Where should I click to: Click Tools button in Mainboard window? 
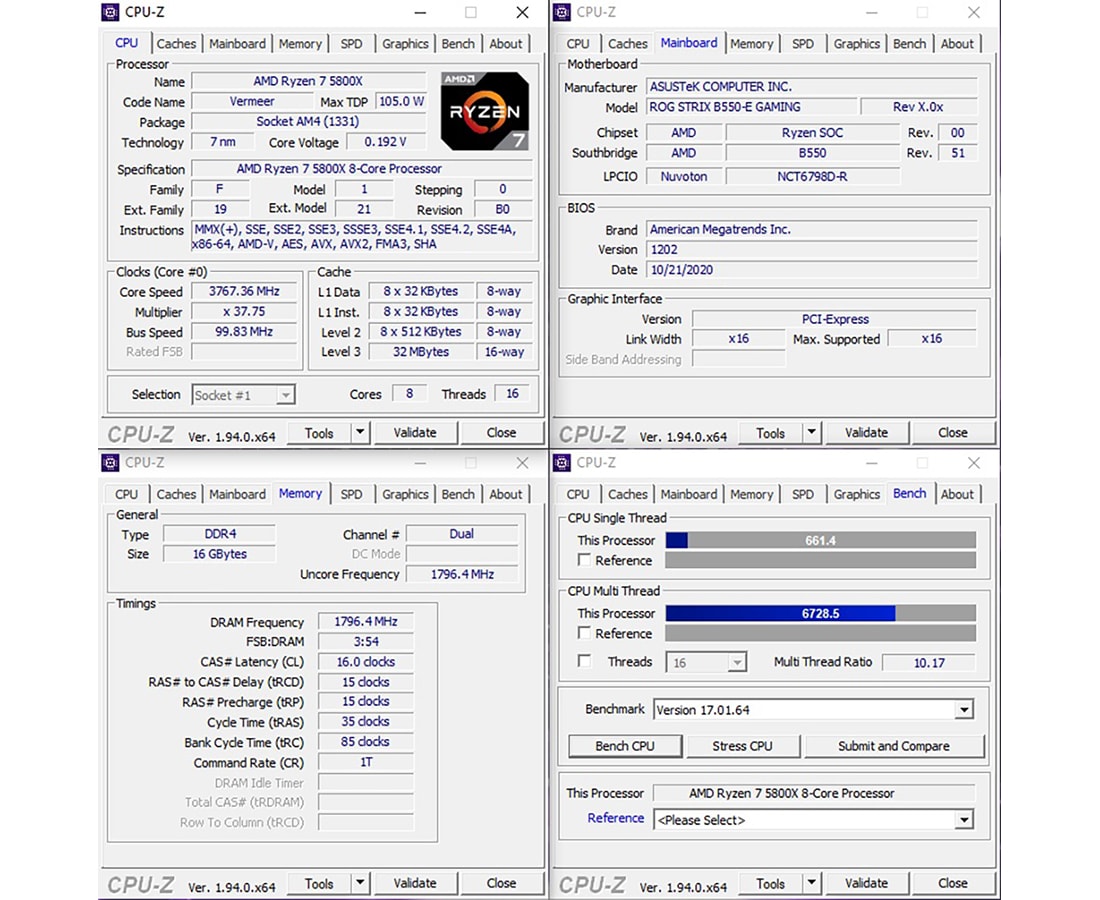(x=770, y=433)
